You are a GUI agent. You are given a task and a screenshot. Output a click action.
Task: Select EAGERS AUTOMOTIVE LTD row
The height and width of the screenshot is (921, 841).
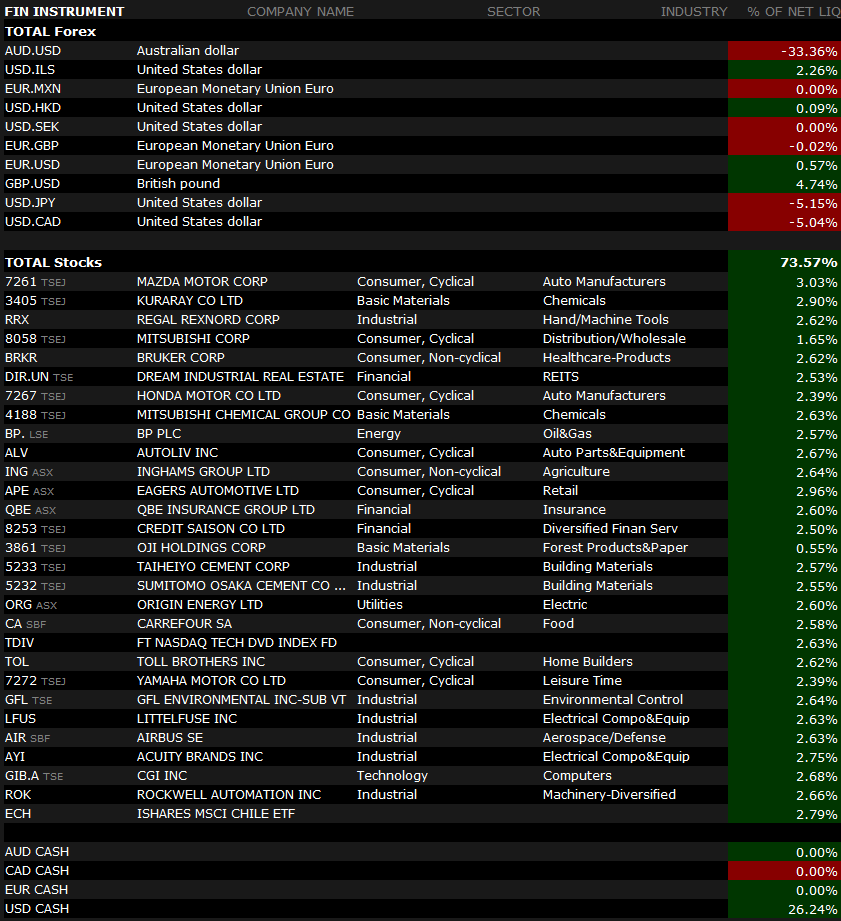click(x=420, y=491)
